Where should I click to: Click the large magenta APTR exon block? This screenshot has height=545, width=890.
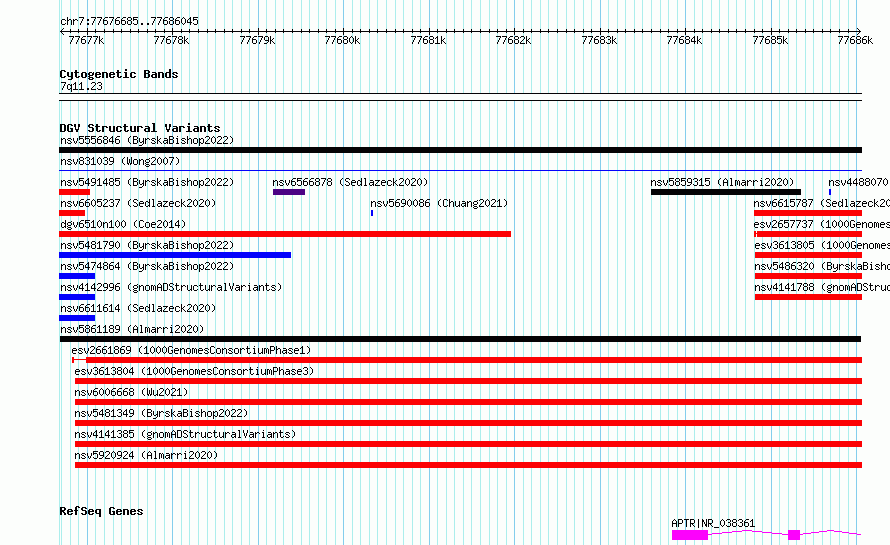tap(690, 535)
